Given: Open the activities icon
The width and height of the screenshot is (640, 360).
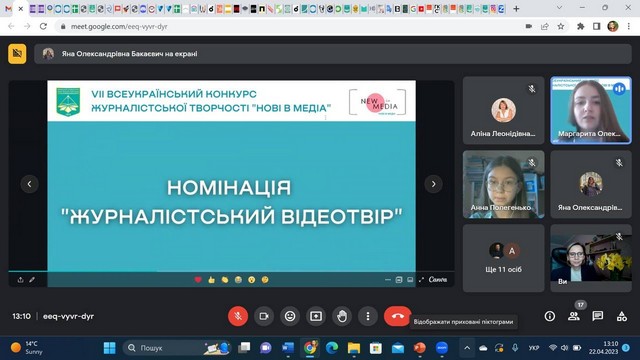Looking at the screenshot, I should [622, 316].
